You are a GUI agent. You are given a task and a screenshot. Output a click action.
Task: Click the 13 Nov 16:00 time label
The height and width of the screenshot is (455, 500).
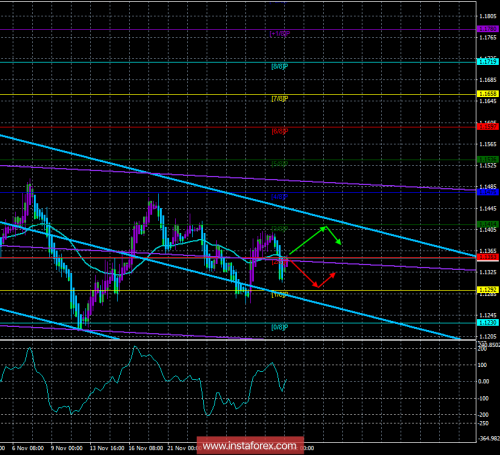[107, 448]
